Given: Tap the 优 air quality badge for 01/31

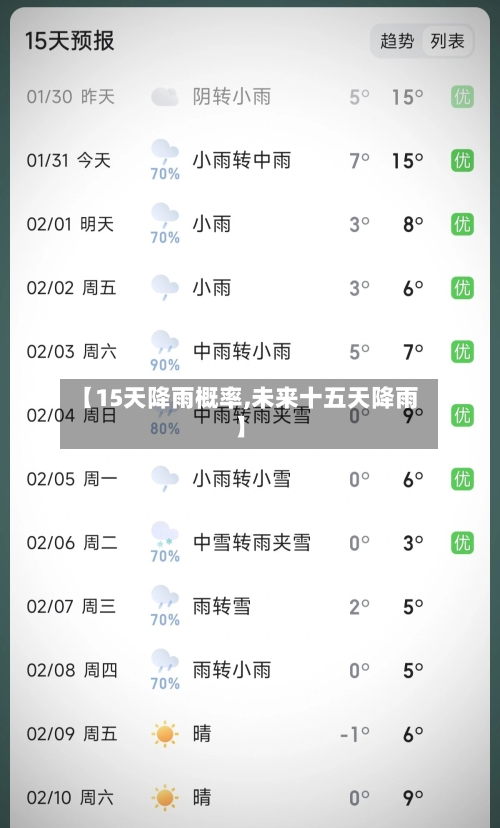Looking at the screenshot, I should coord(463,161).
